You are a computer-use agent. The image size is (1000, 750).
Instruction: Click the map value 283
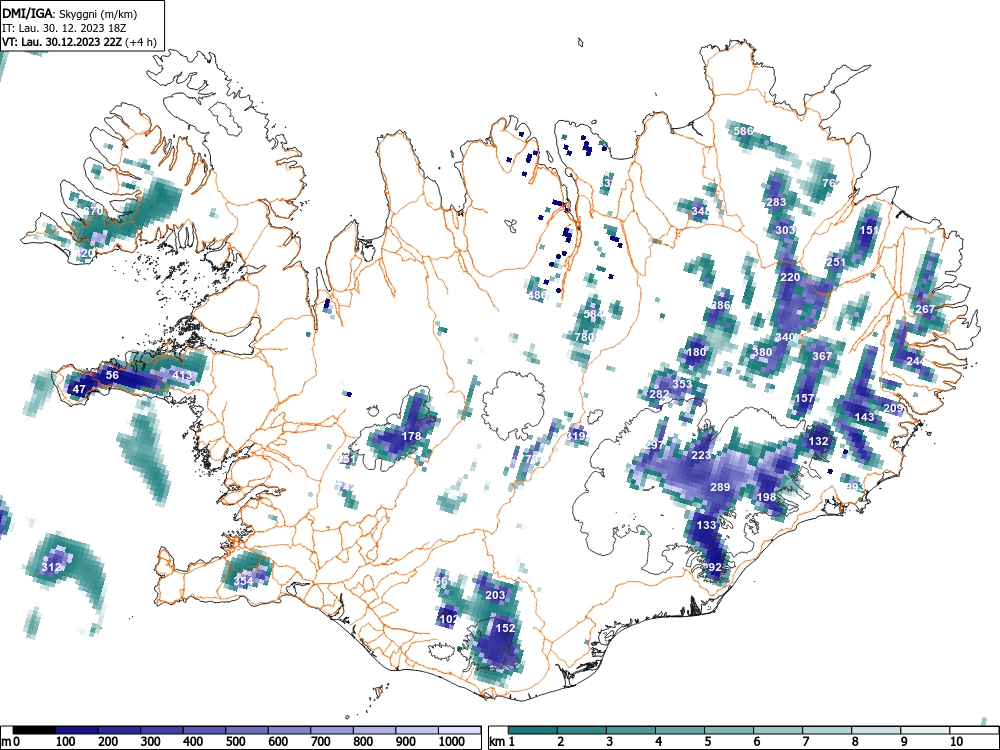coord(776,202)
